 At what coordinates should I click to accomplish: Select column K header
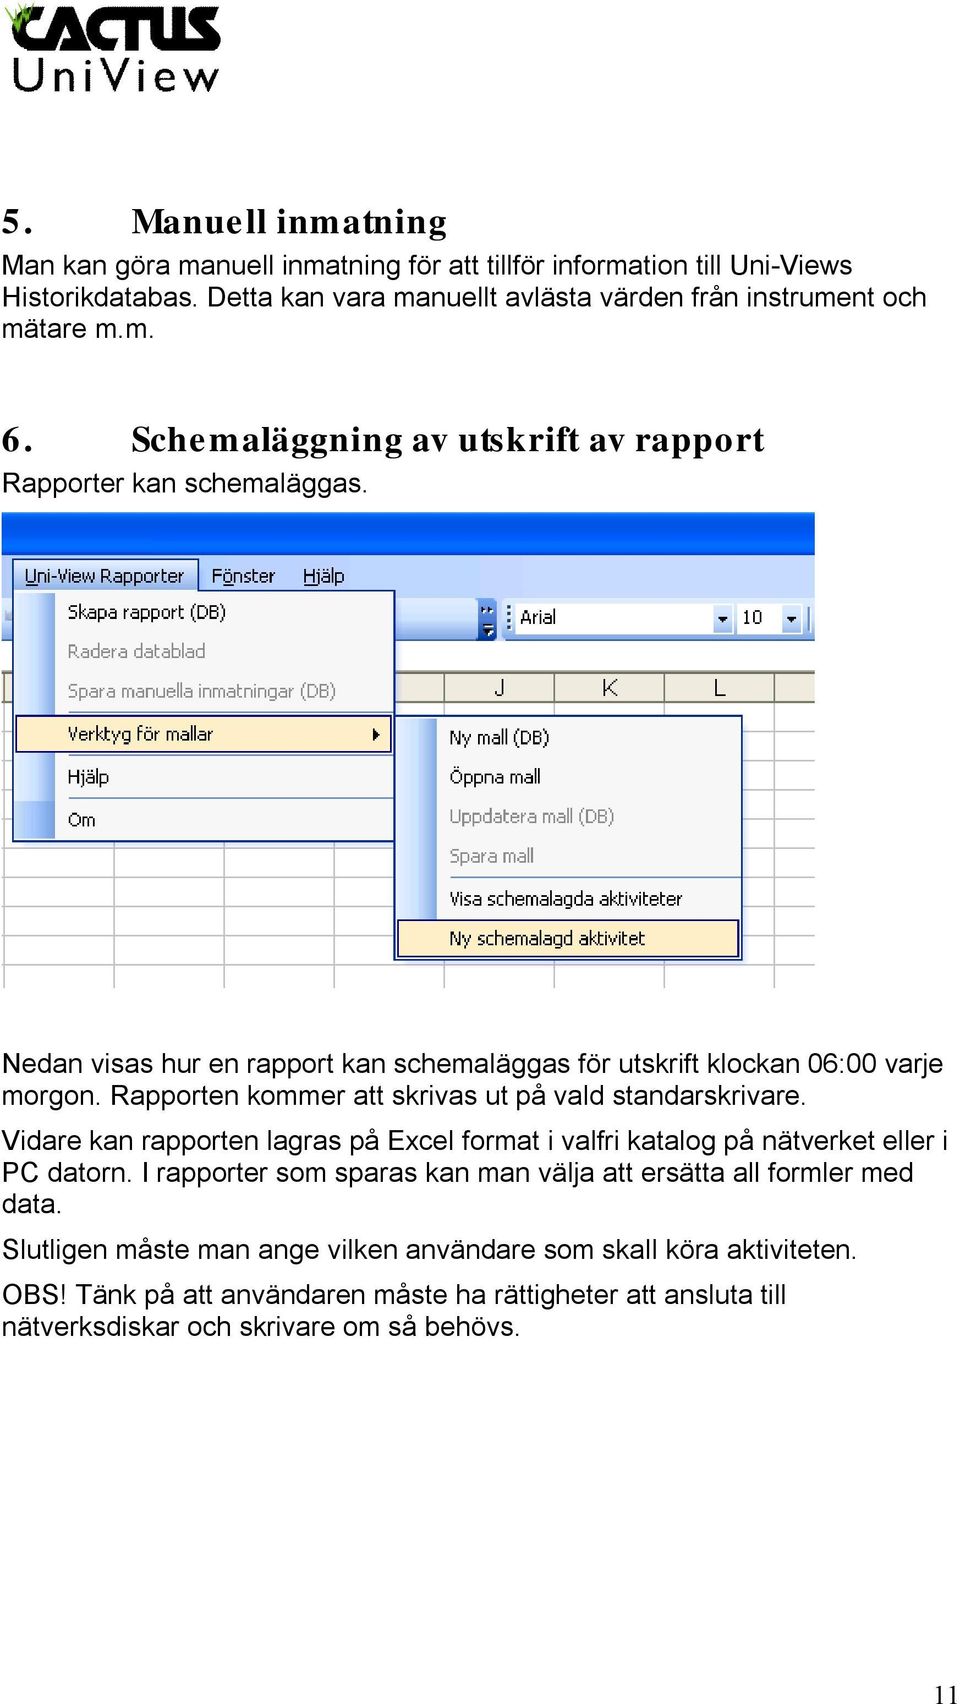(609, 688)
